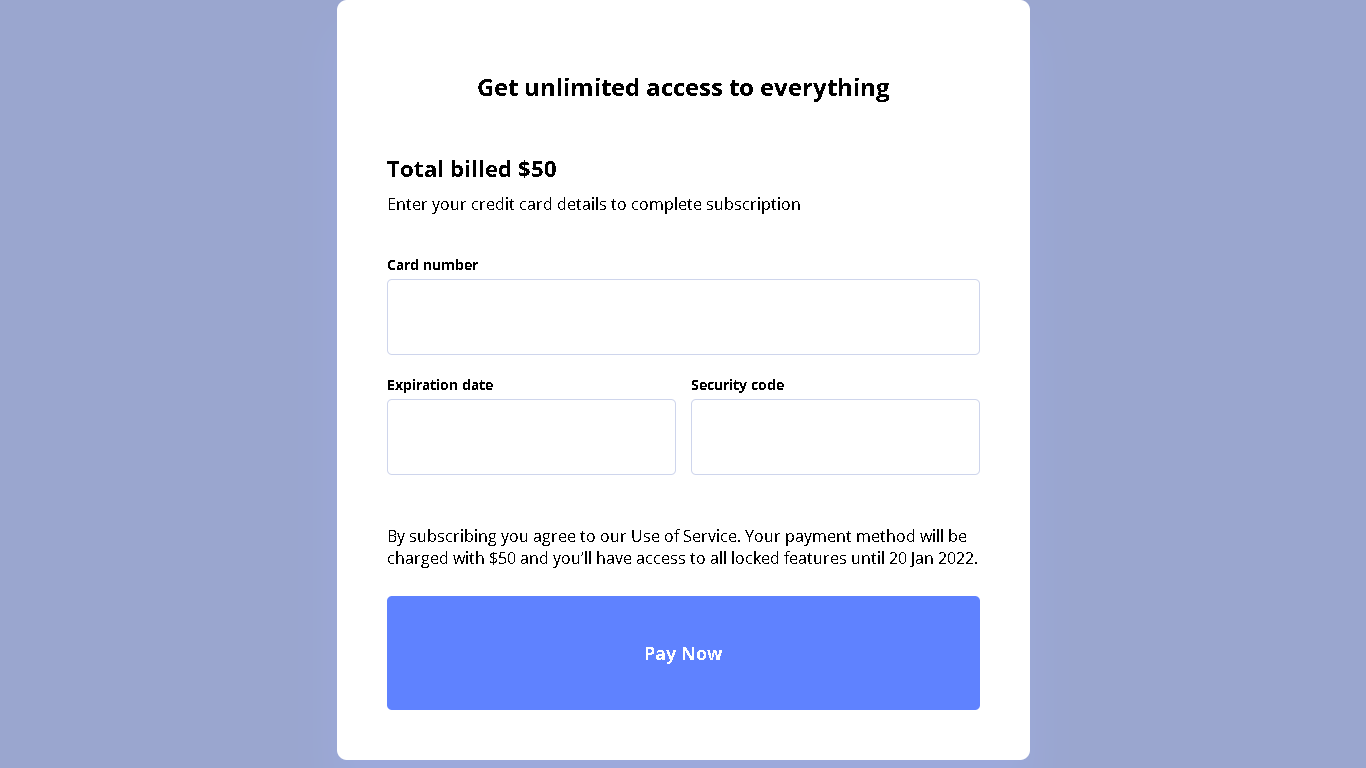The image size is (1366, 768).
Task: Click the Expiration date label
Action: pyautogui.click(x=440, y=385)
